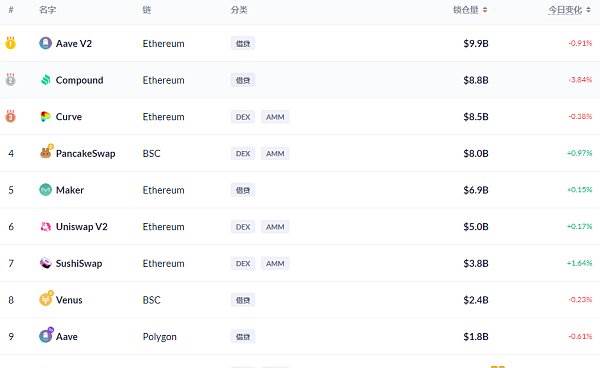Click the name column header
The width and height of the screenshot is (600, 368).
(x=47, y=10)
